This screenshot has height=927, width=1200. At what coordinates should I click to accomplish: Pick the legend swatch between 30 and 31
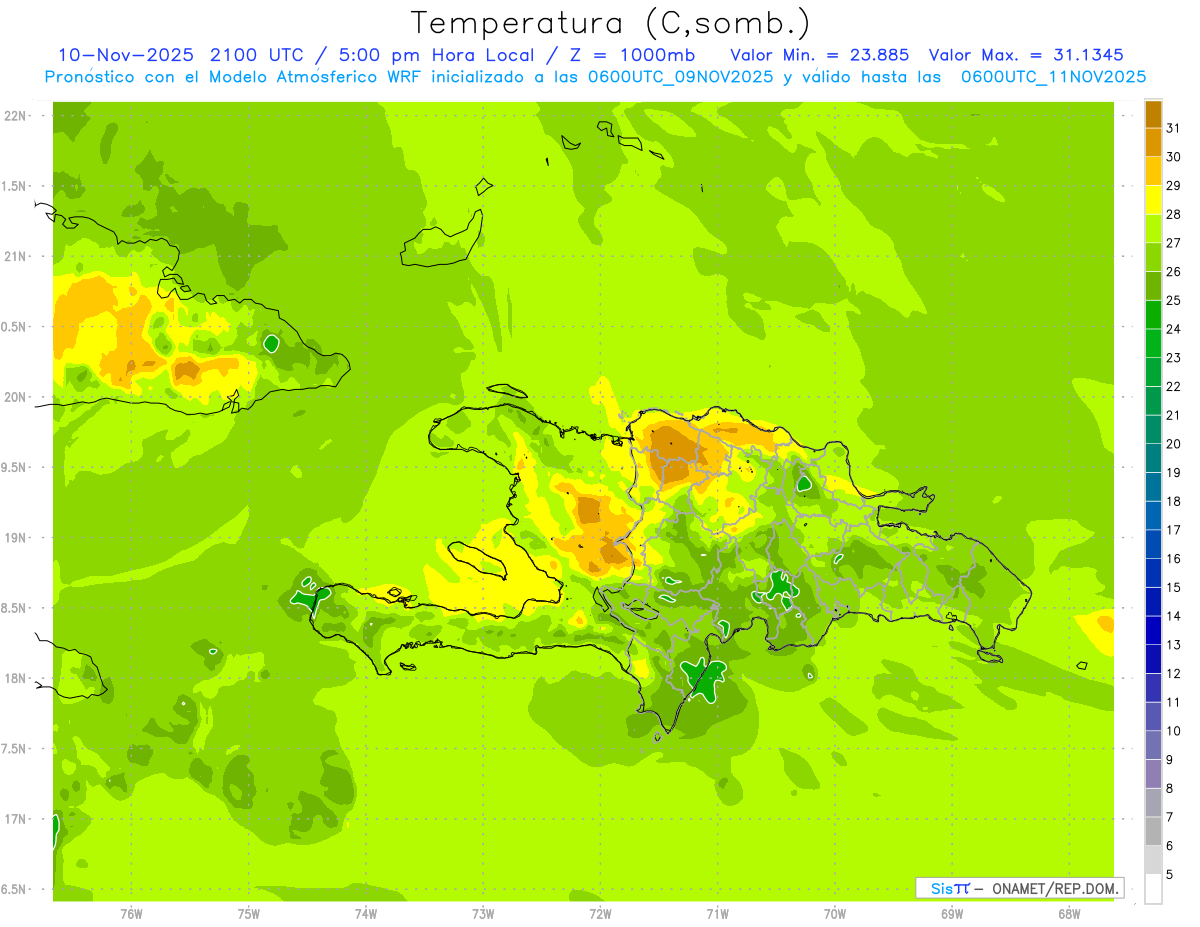point(1153,142)
